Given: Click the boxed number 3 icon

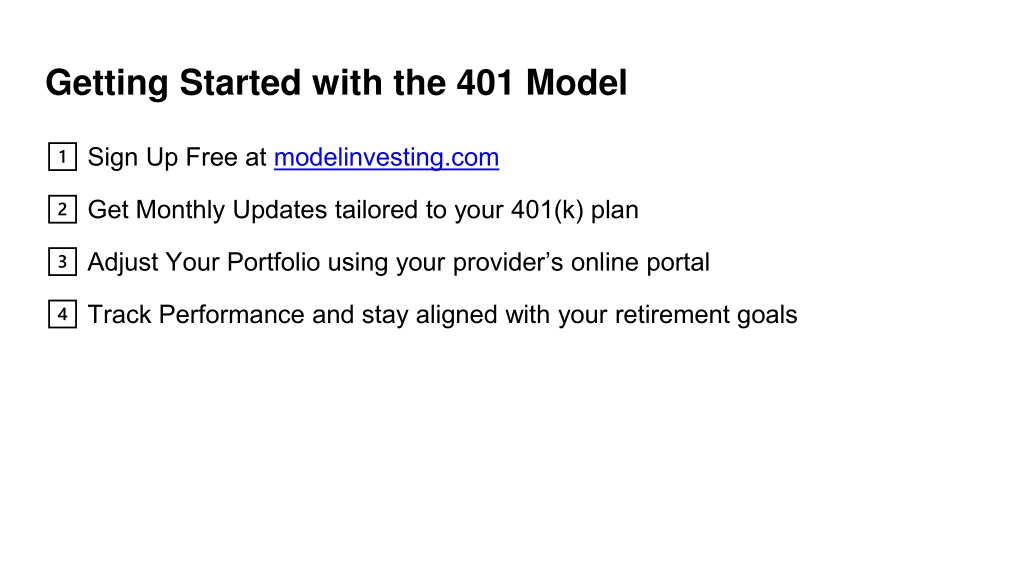Looking at the screenshot, I should [62, 262].
